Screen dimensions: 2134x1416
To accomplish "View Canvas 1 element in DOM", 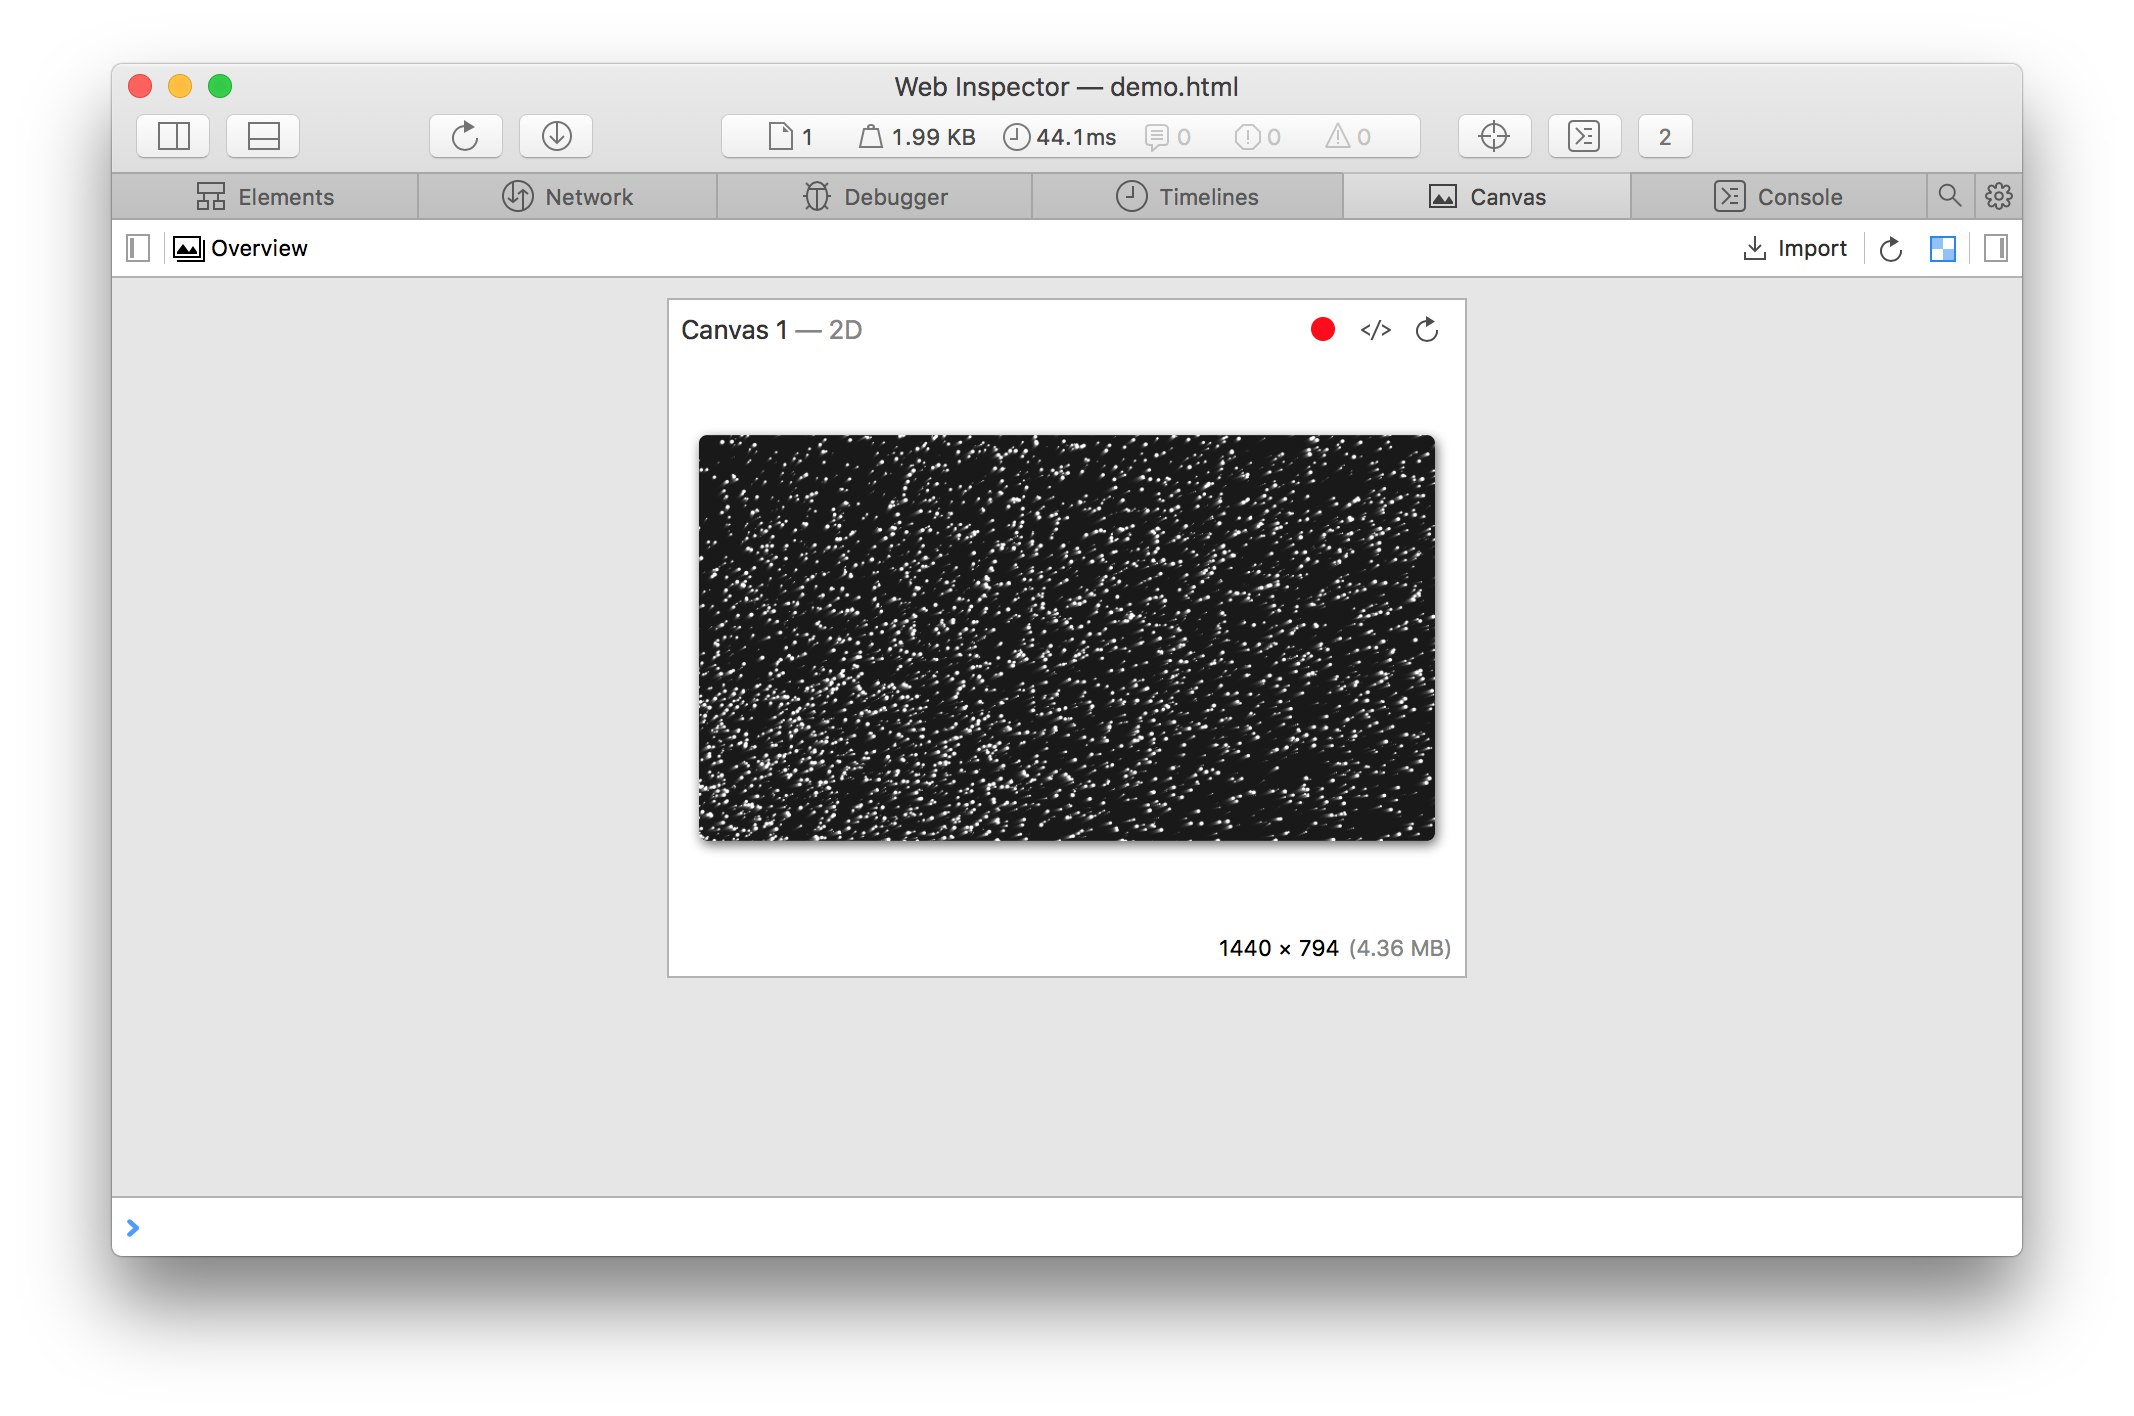I will click(x=1375, y=330).
